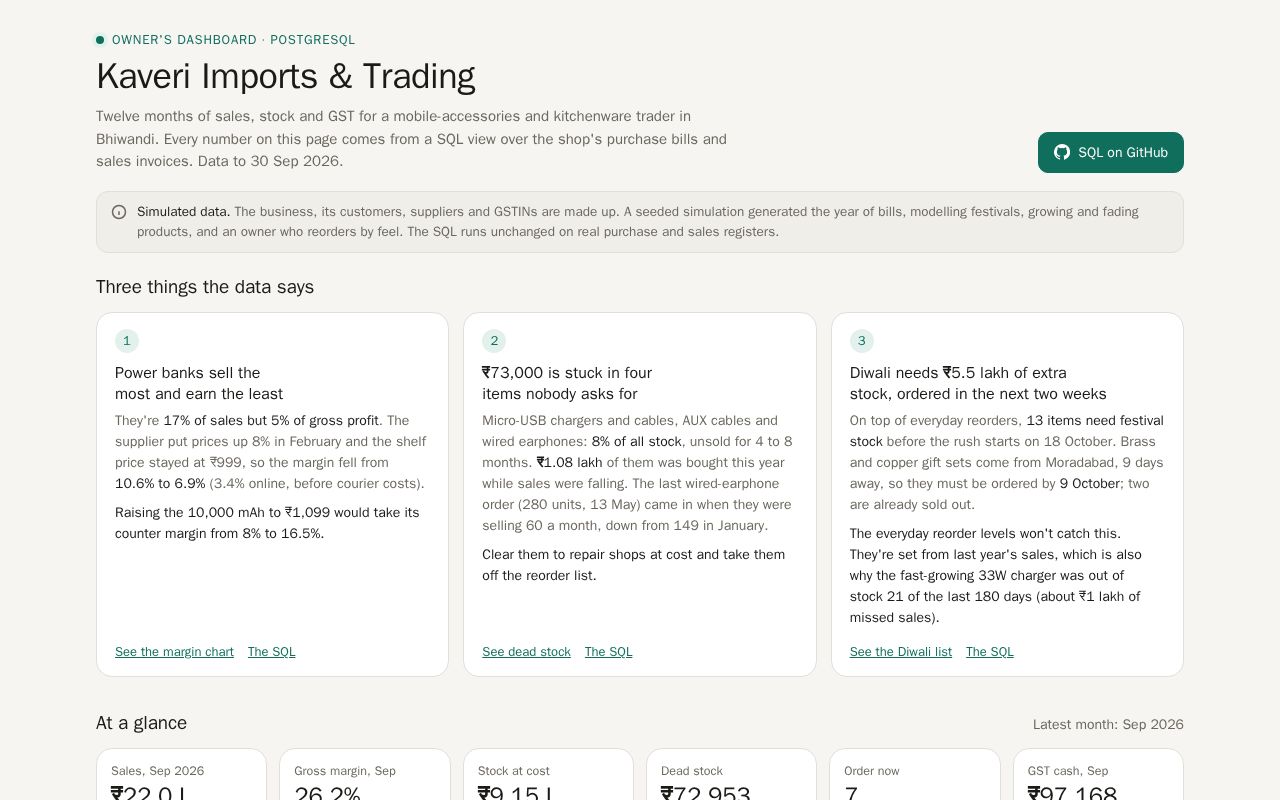The image size is (1280, 800).
Task: Click the Latest month: Sep 2026 text
Action: pyautogui.click(x=1108, y=724)
